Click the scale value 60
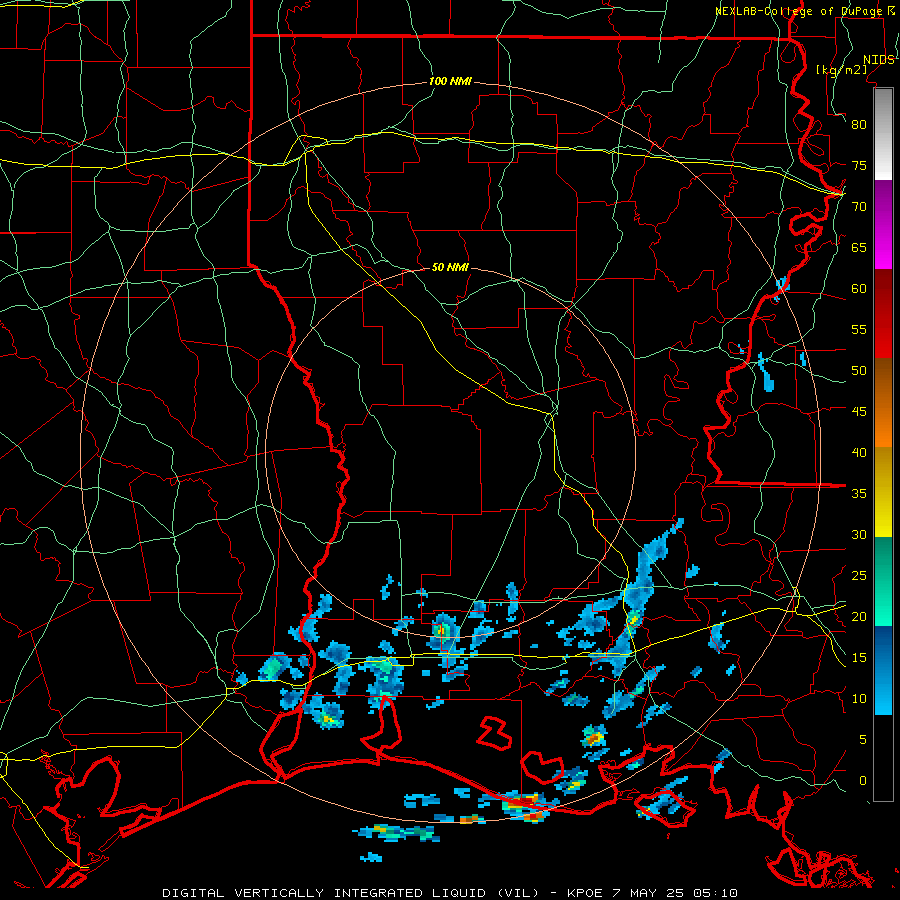This screenshot has width=900, height=900. coord(859,289)
